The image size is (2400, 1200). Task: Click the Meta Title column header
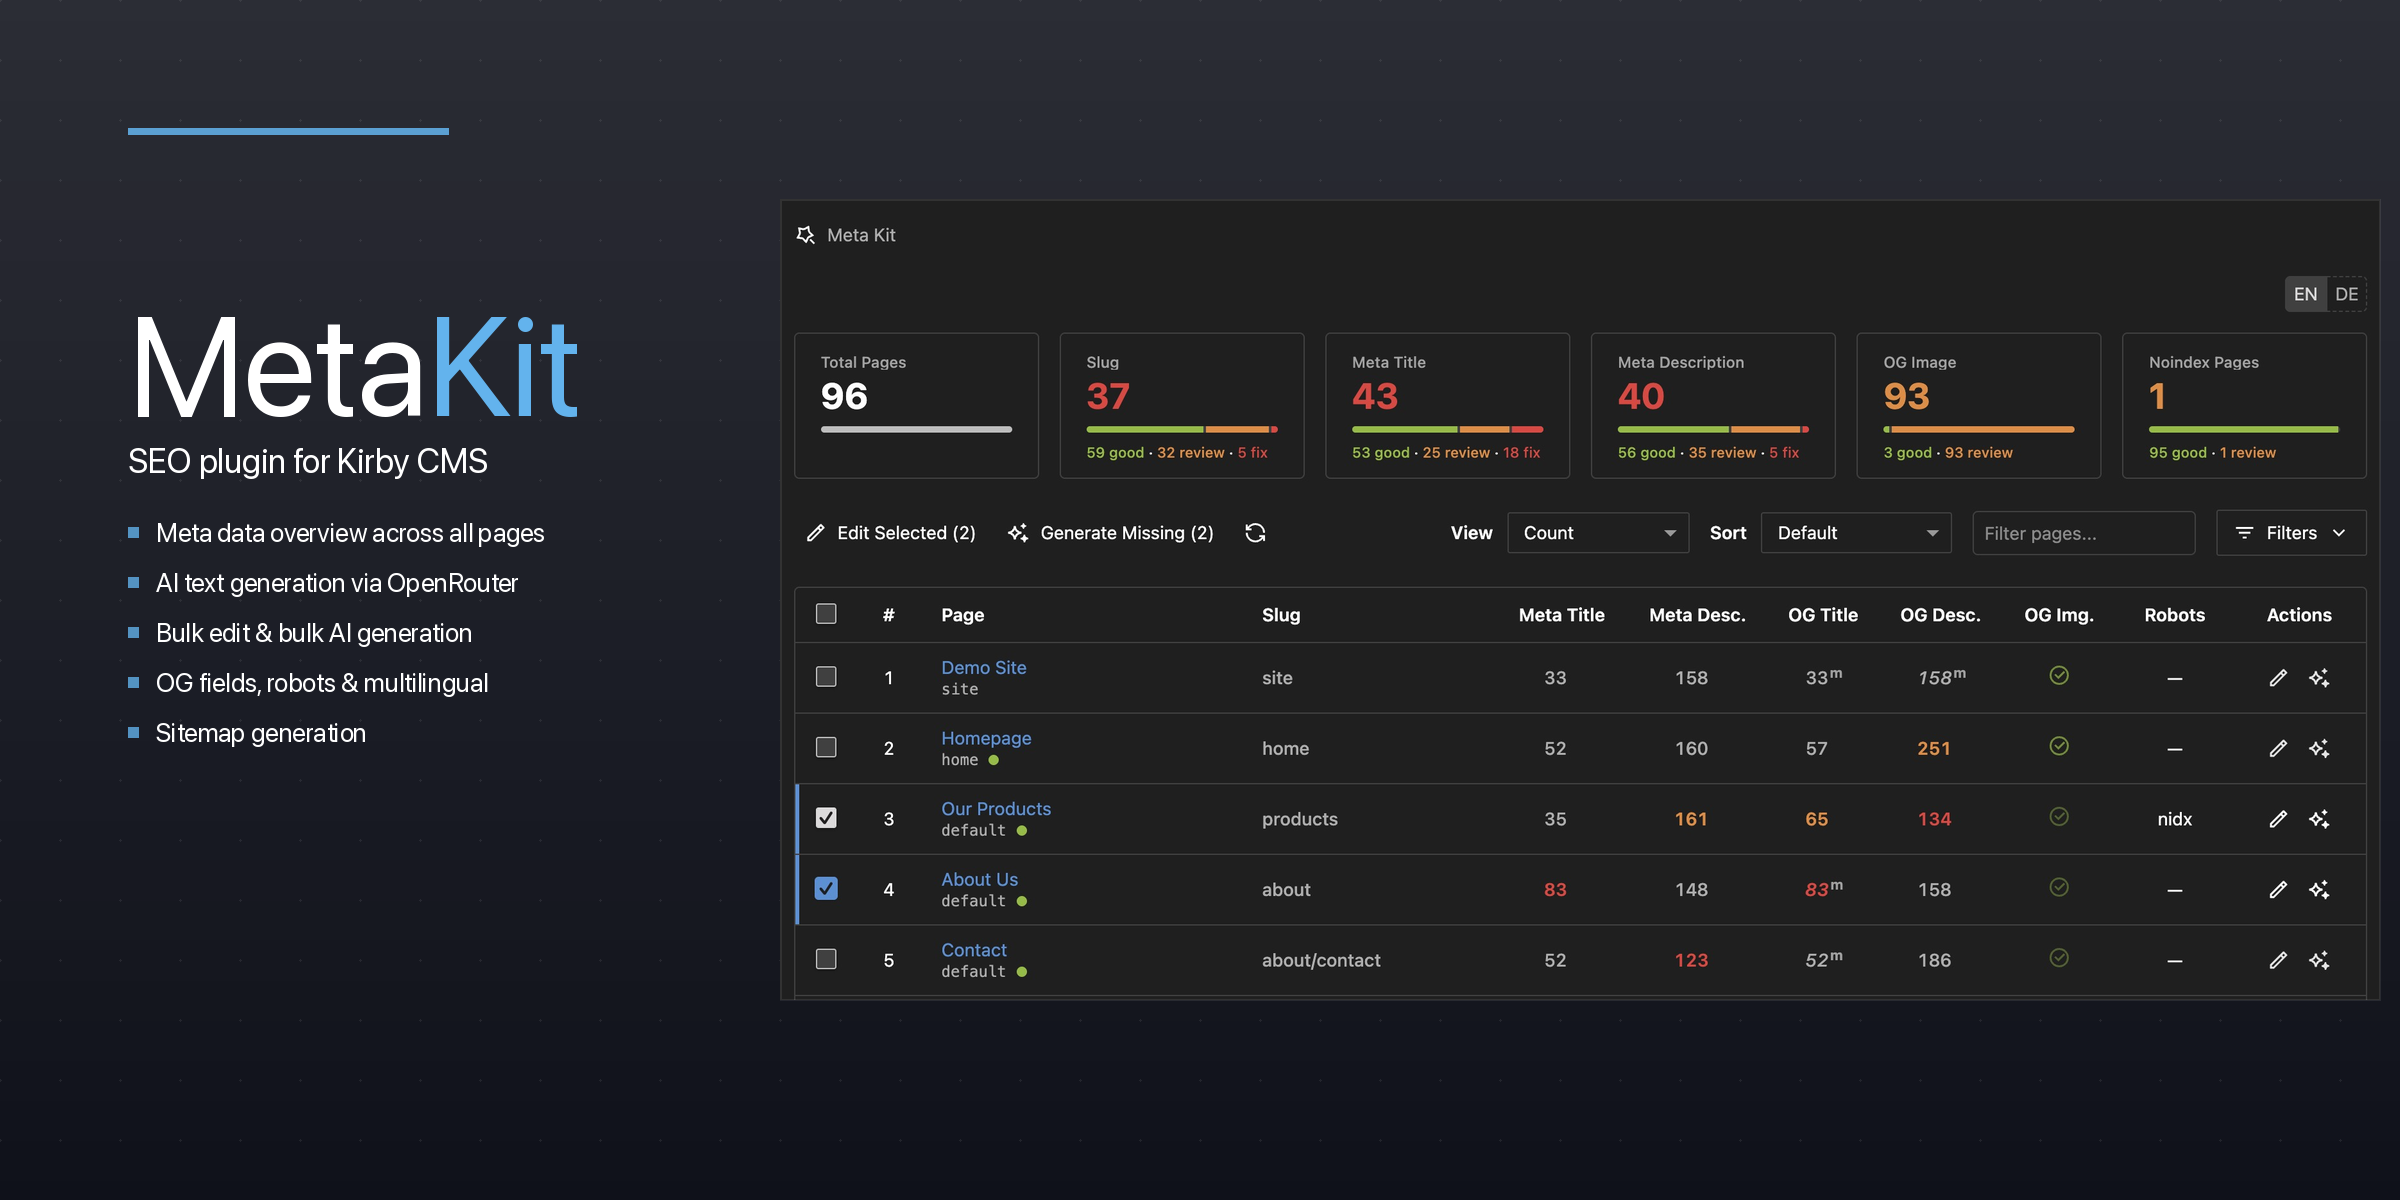(1561, 615)
